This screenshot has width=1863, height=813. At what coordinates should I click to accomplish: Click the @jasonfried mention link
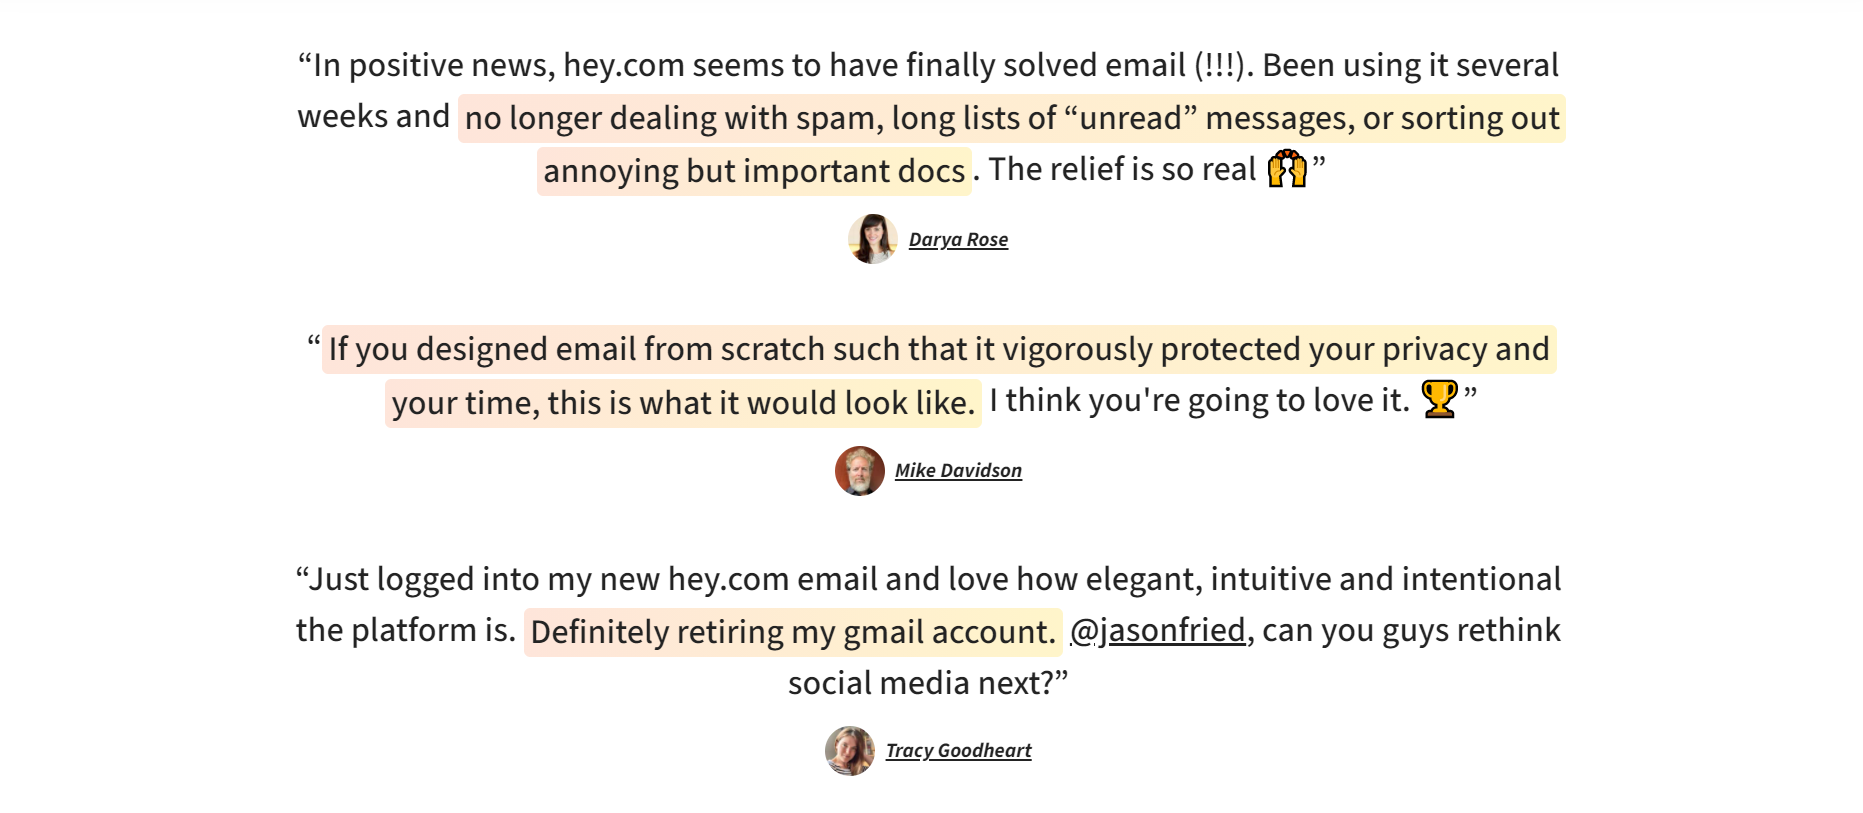(1158, 631)
